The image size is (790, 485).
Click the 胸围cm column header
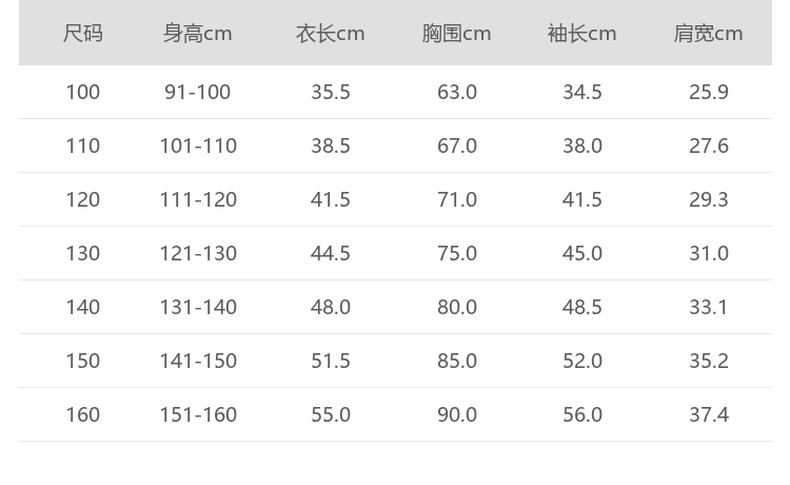point(457,34)
